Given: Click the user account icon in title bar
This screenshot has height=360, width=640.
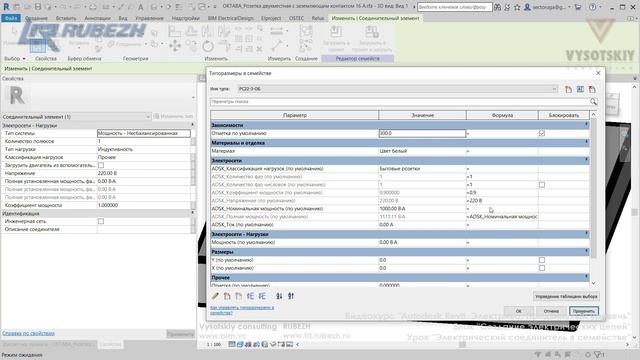Looking at the screenshot, I should [x=527, y=7].
